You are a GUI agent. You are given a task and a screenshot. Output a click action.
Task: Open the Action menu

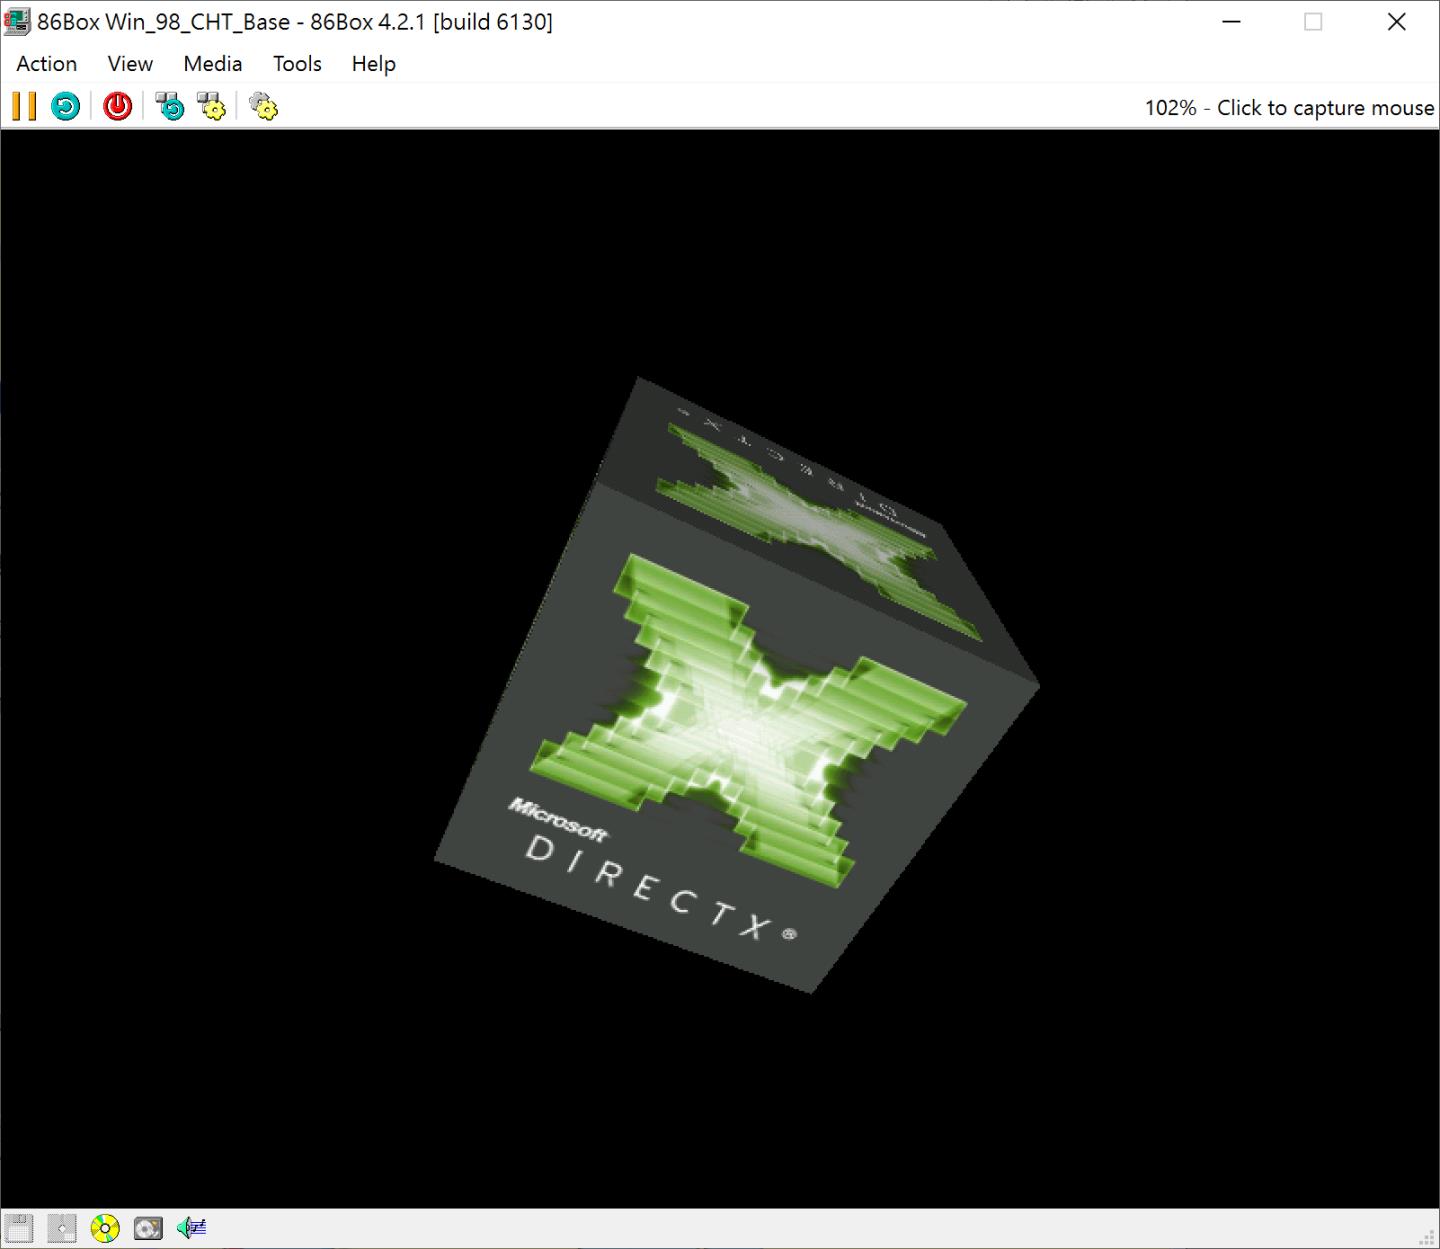tap(47, 64)
